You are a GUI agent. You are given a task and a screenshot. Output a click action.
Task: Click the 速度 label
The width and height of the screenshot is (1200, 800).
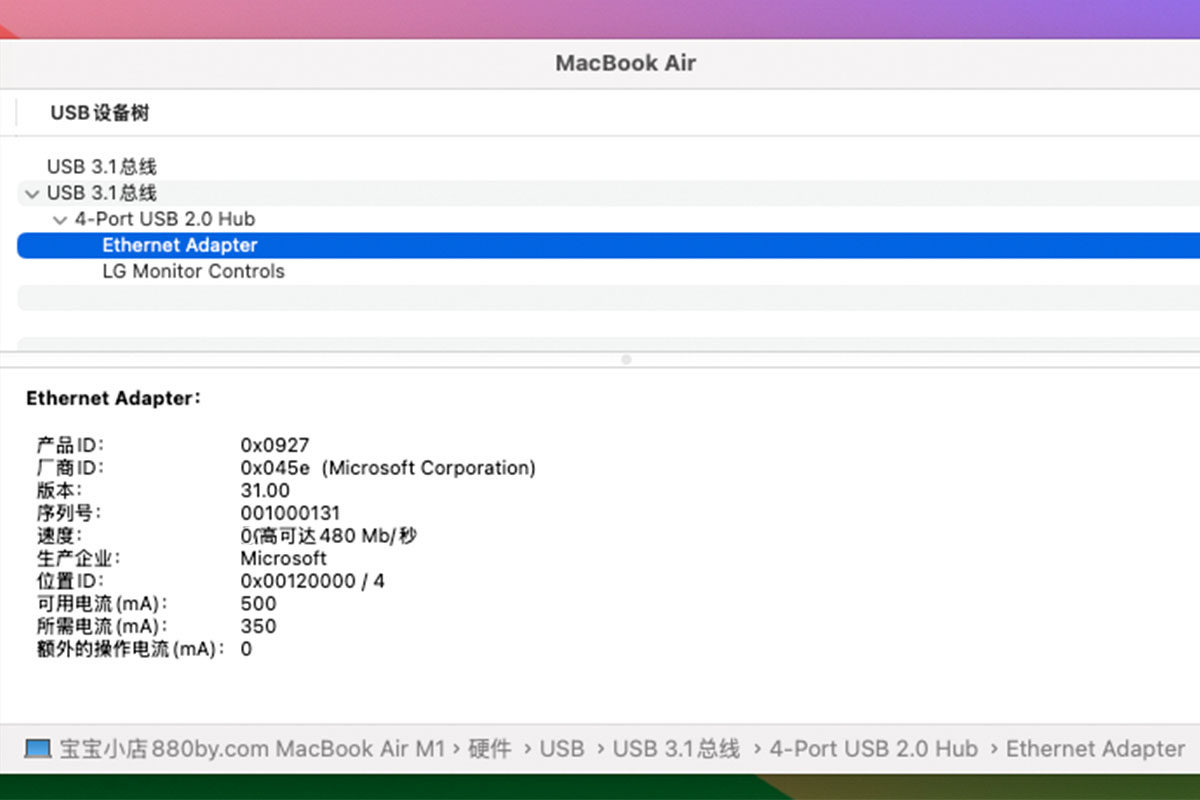(x=59, y=536)
